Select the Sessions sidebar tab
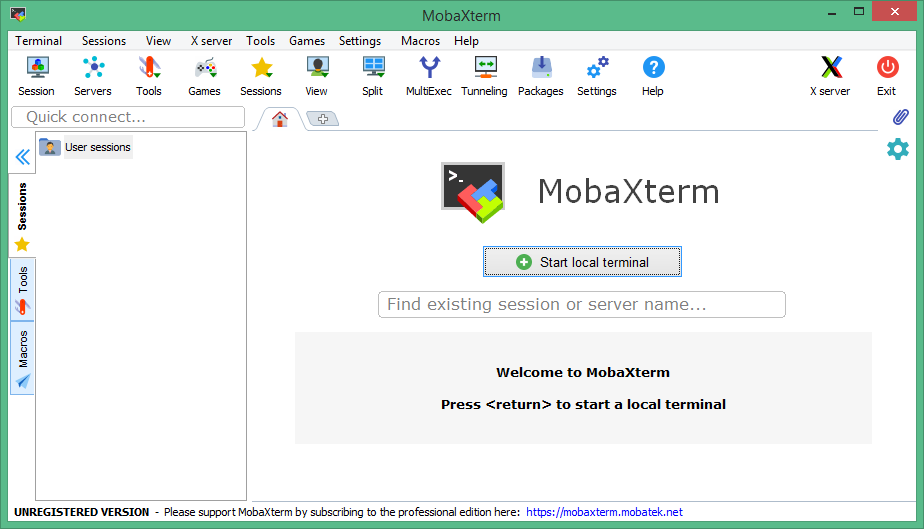 click(x=22, y=216)
